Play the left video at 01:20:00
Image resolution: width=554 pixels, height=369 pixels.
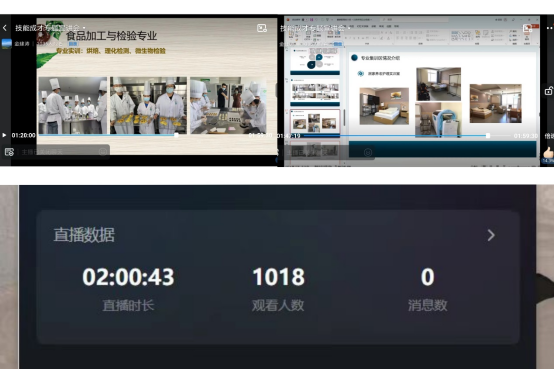point(4,135)
